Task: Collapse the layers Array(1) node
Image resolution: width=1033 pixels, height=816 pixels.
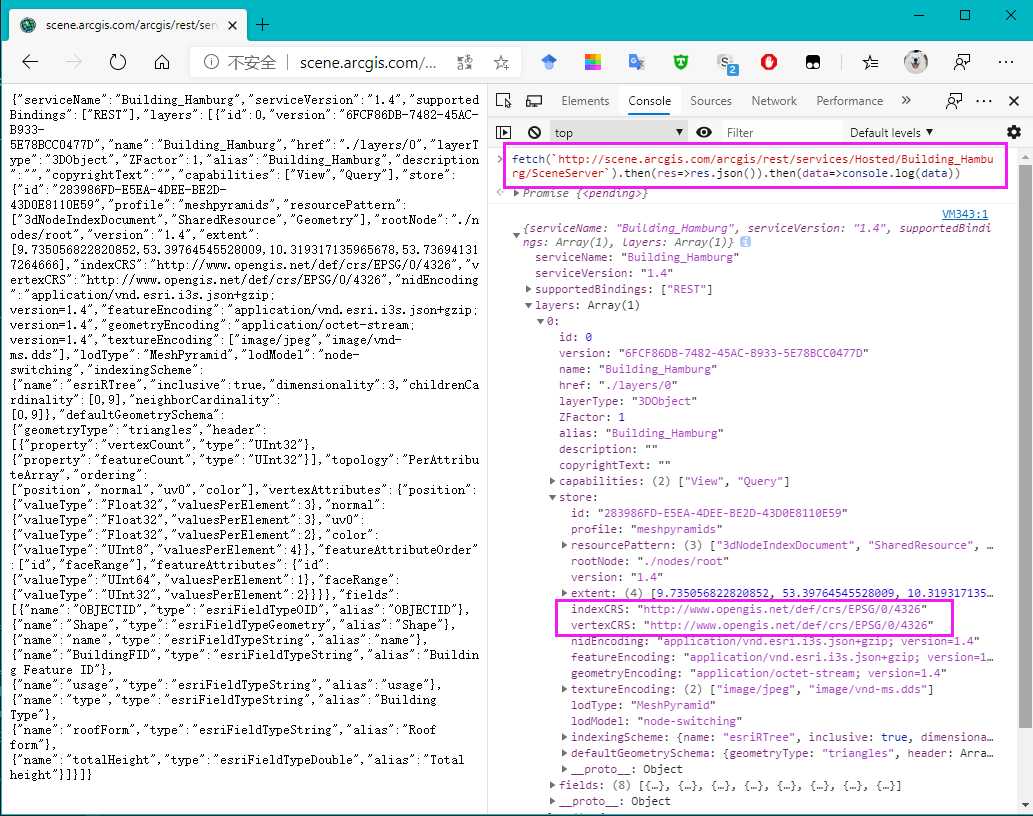Action: 528,305
